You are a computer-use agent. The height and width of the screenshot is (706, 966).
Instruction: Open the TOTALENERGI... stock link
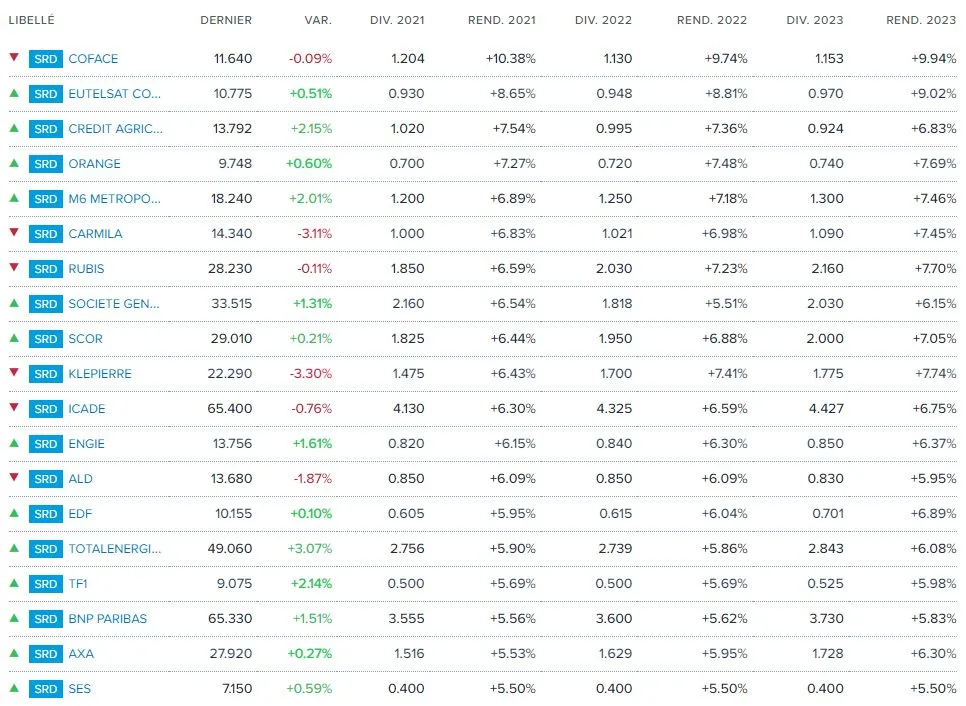(114, 549)
